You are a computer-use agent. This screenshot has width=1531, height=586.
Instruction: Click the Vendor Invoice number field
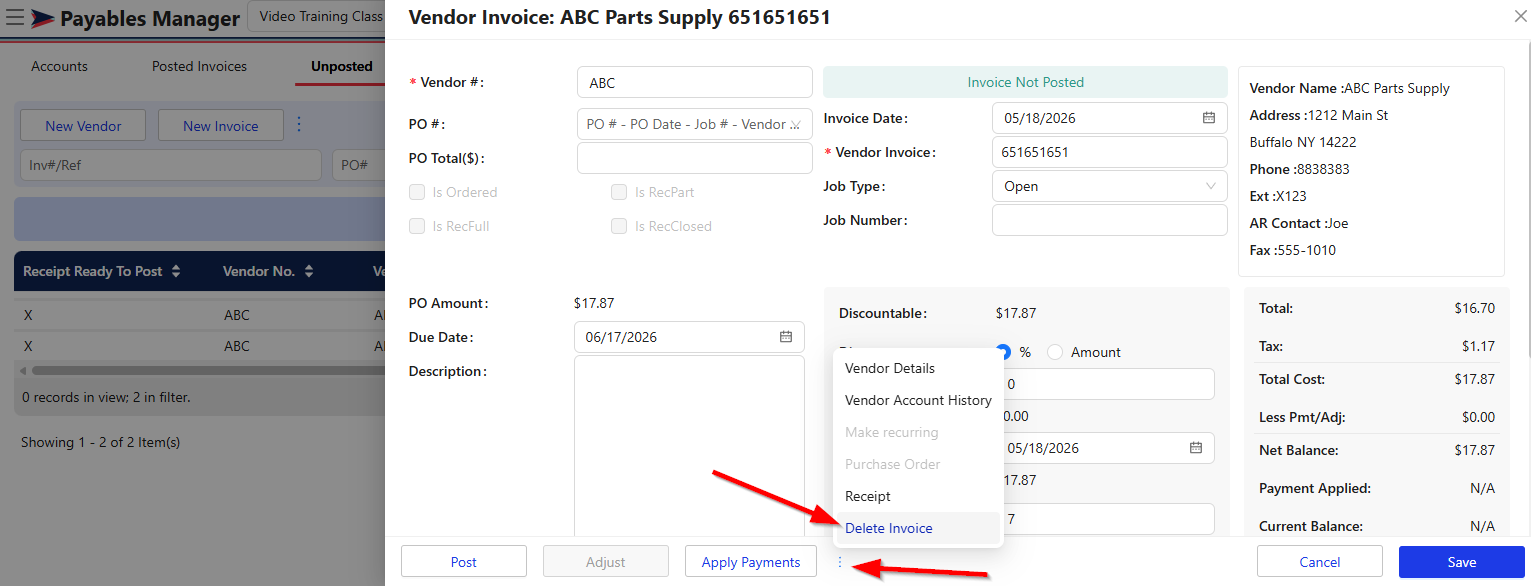point(1110,152)
